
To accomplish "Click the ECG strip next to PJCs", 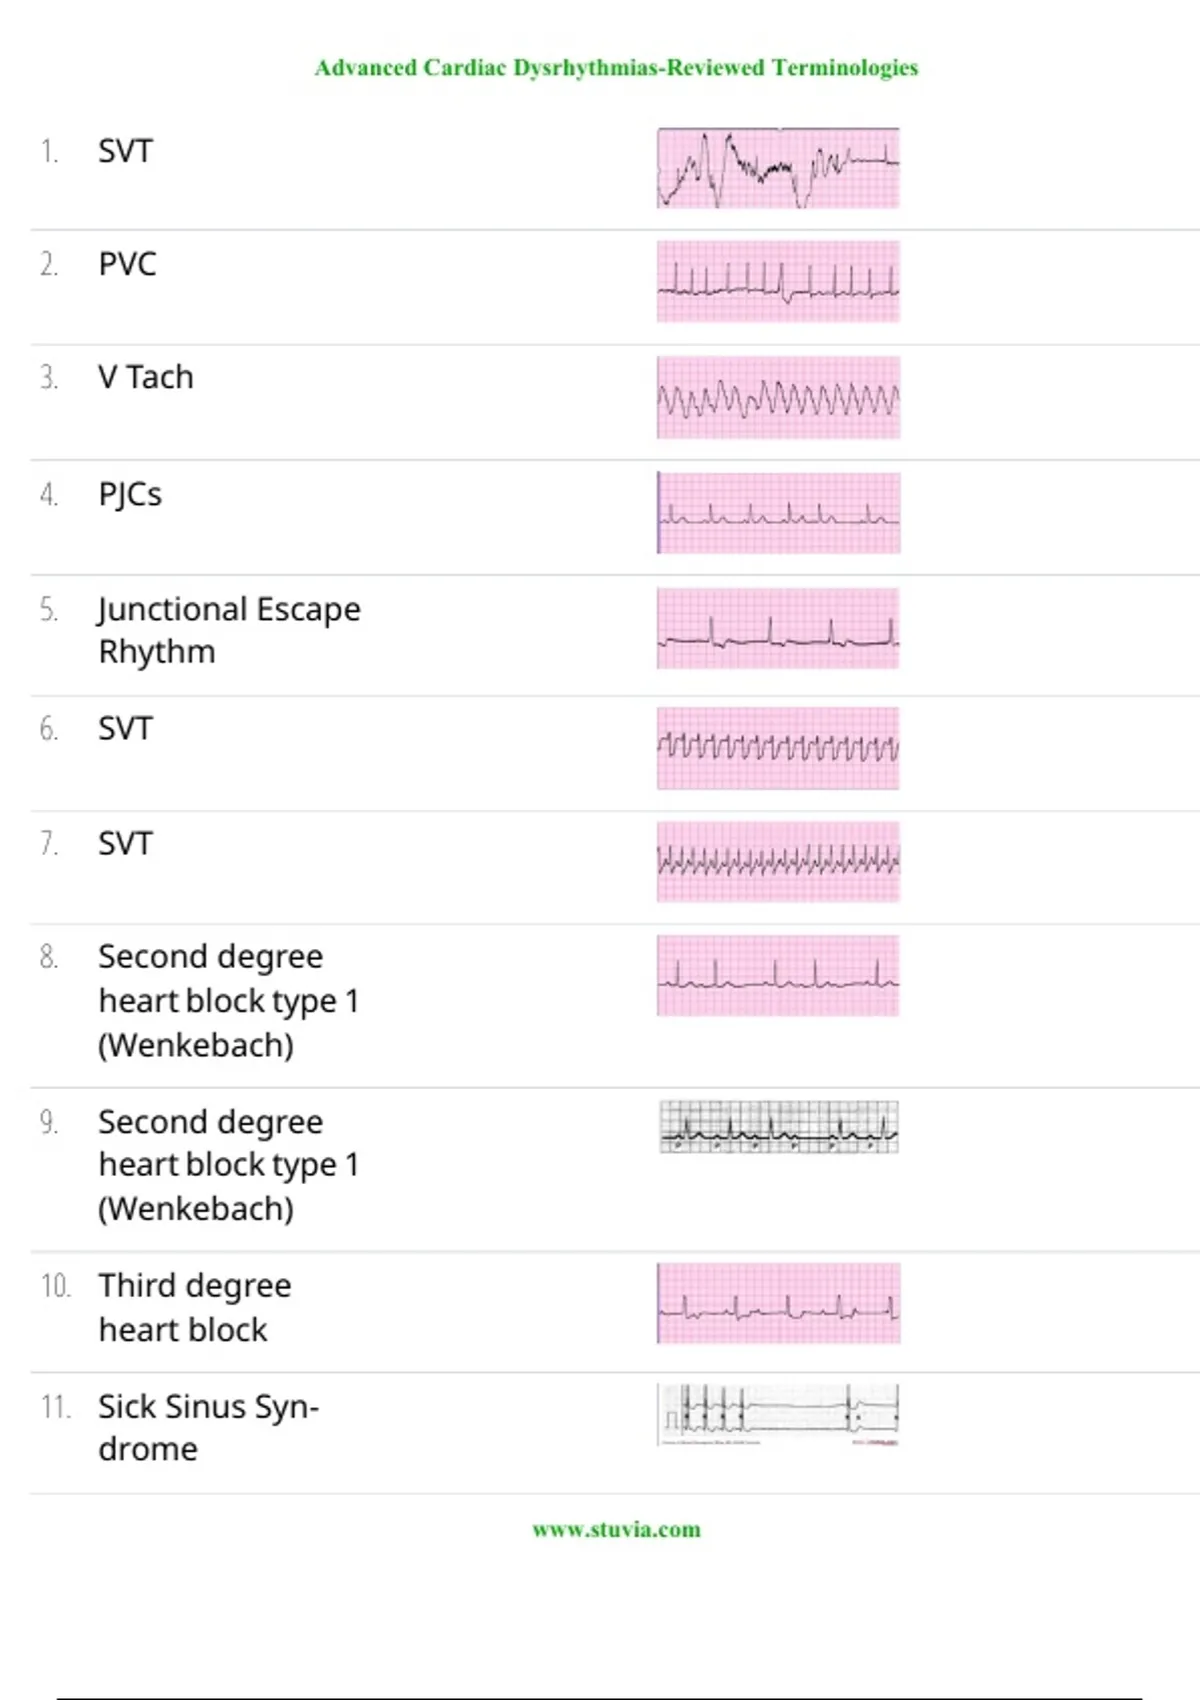I will (x=778, y=513).
